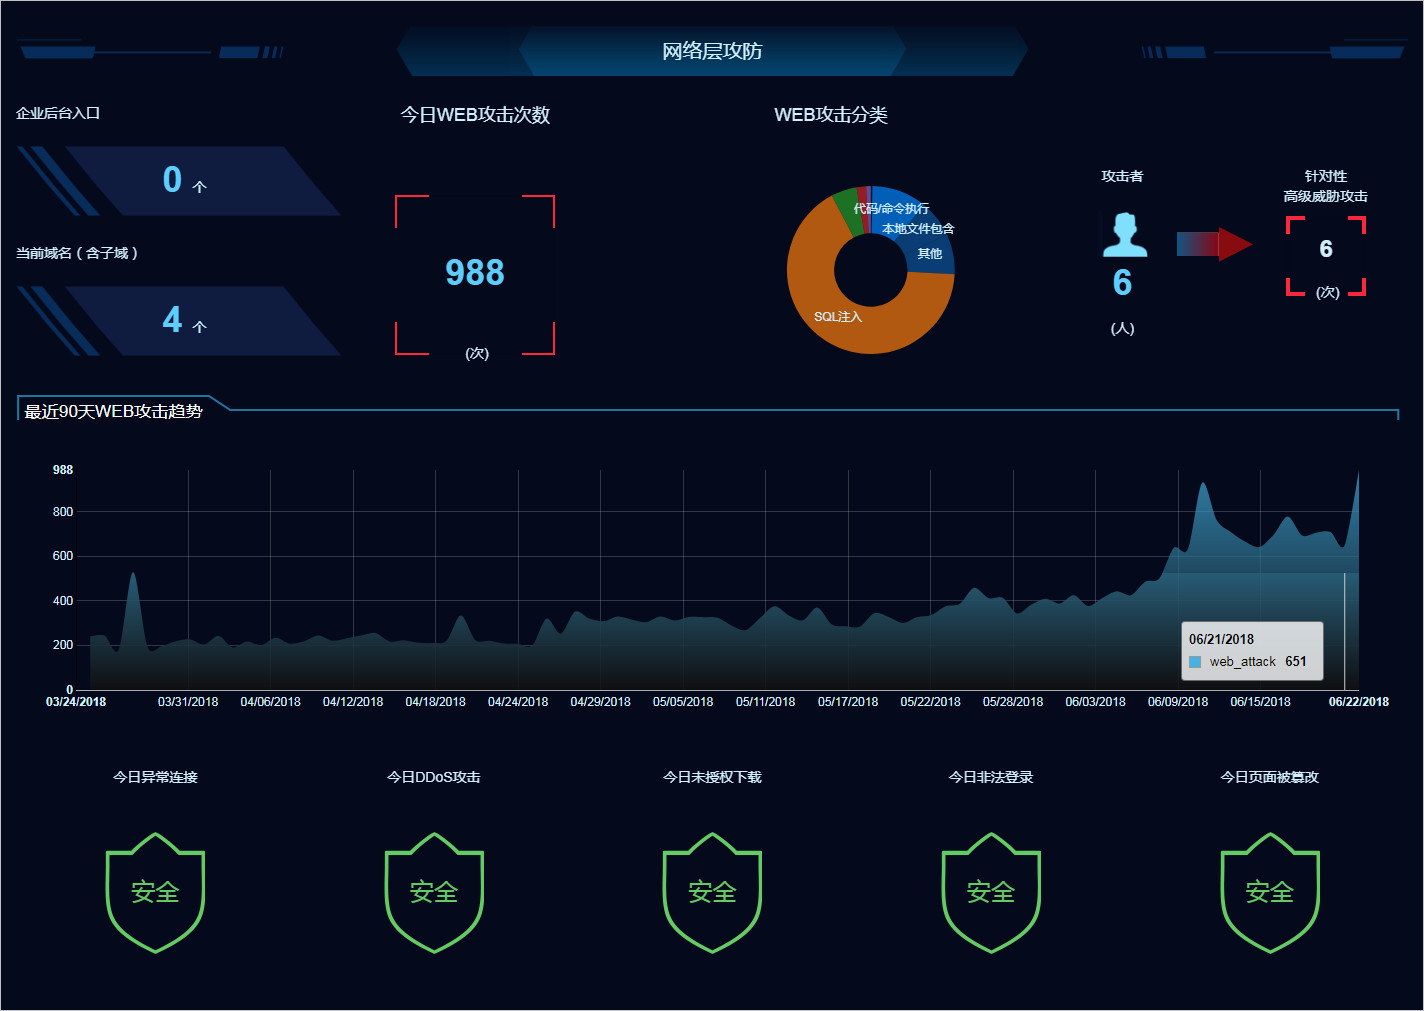Click the 06/21/2018 chart tooltip

click(1252, 650)
